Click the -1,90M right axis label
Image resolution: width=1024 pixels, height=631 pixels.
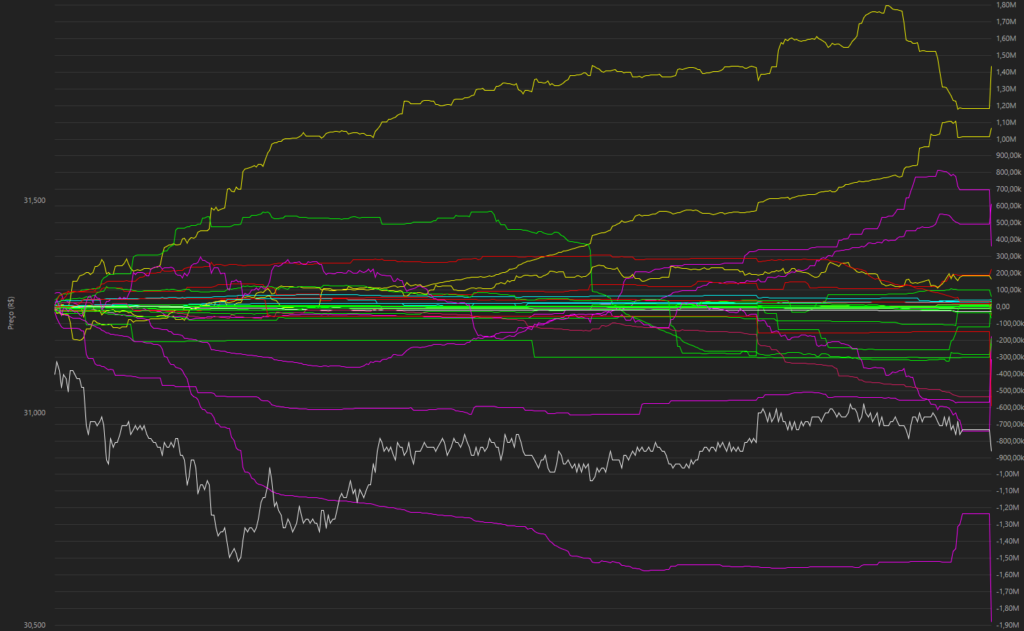coord(1007,626)
